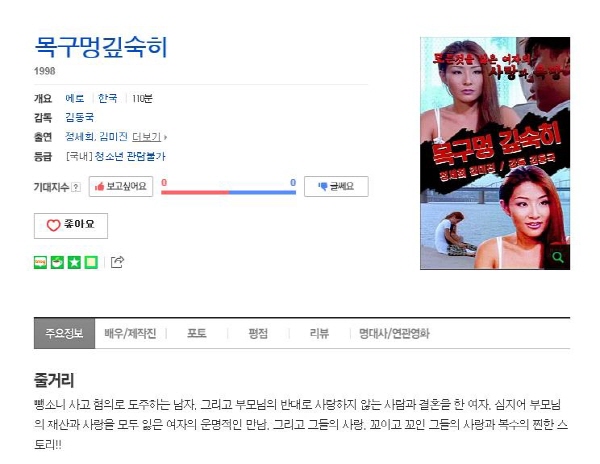Click the poster magnifier zoom icon

[x=558, y=257]
